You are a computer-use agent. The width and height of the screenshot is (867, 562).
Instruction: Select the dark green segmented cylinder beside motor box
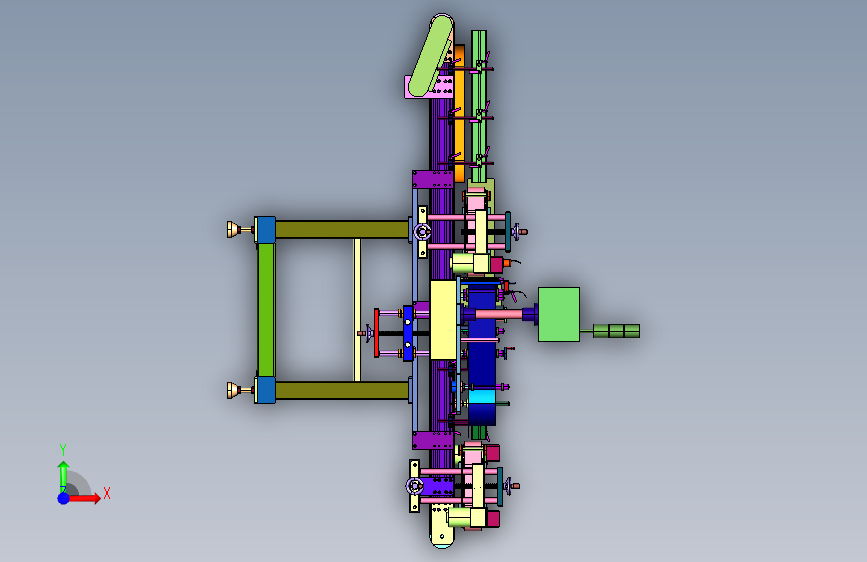tap(617, 331)
